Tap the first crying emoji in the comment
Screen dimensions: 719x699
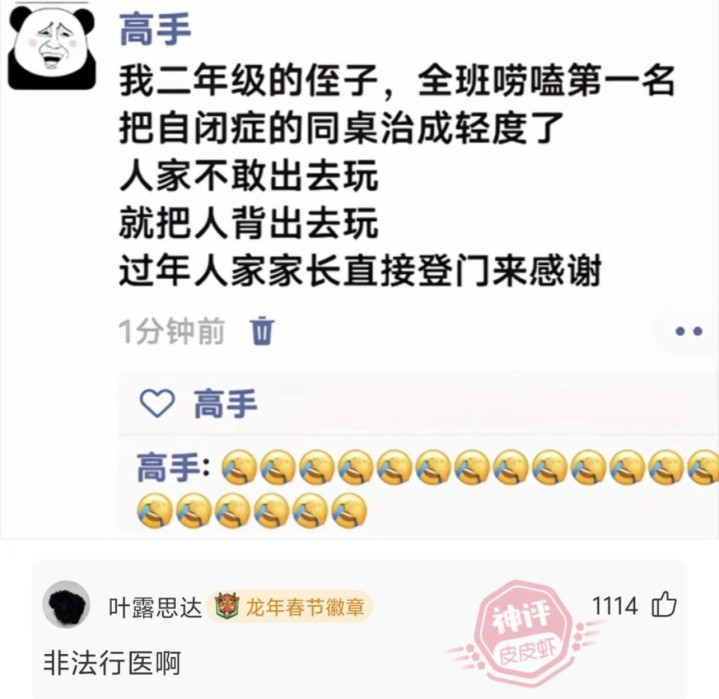pos(239,467)
